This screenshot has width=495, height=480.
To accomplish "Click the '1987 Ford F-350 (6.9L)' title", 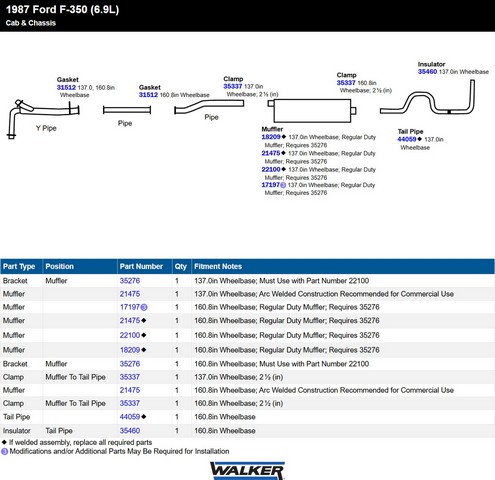I will [x=62, y=10].
